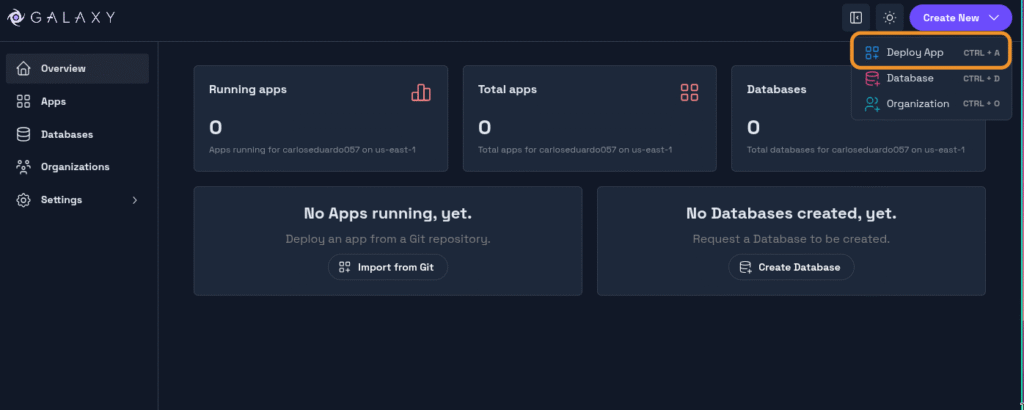
Task: Click the Total apps grid icon
Action: 689,92
